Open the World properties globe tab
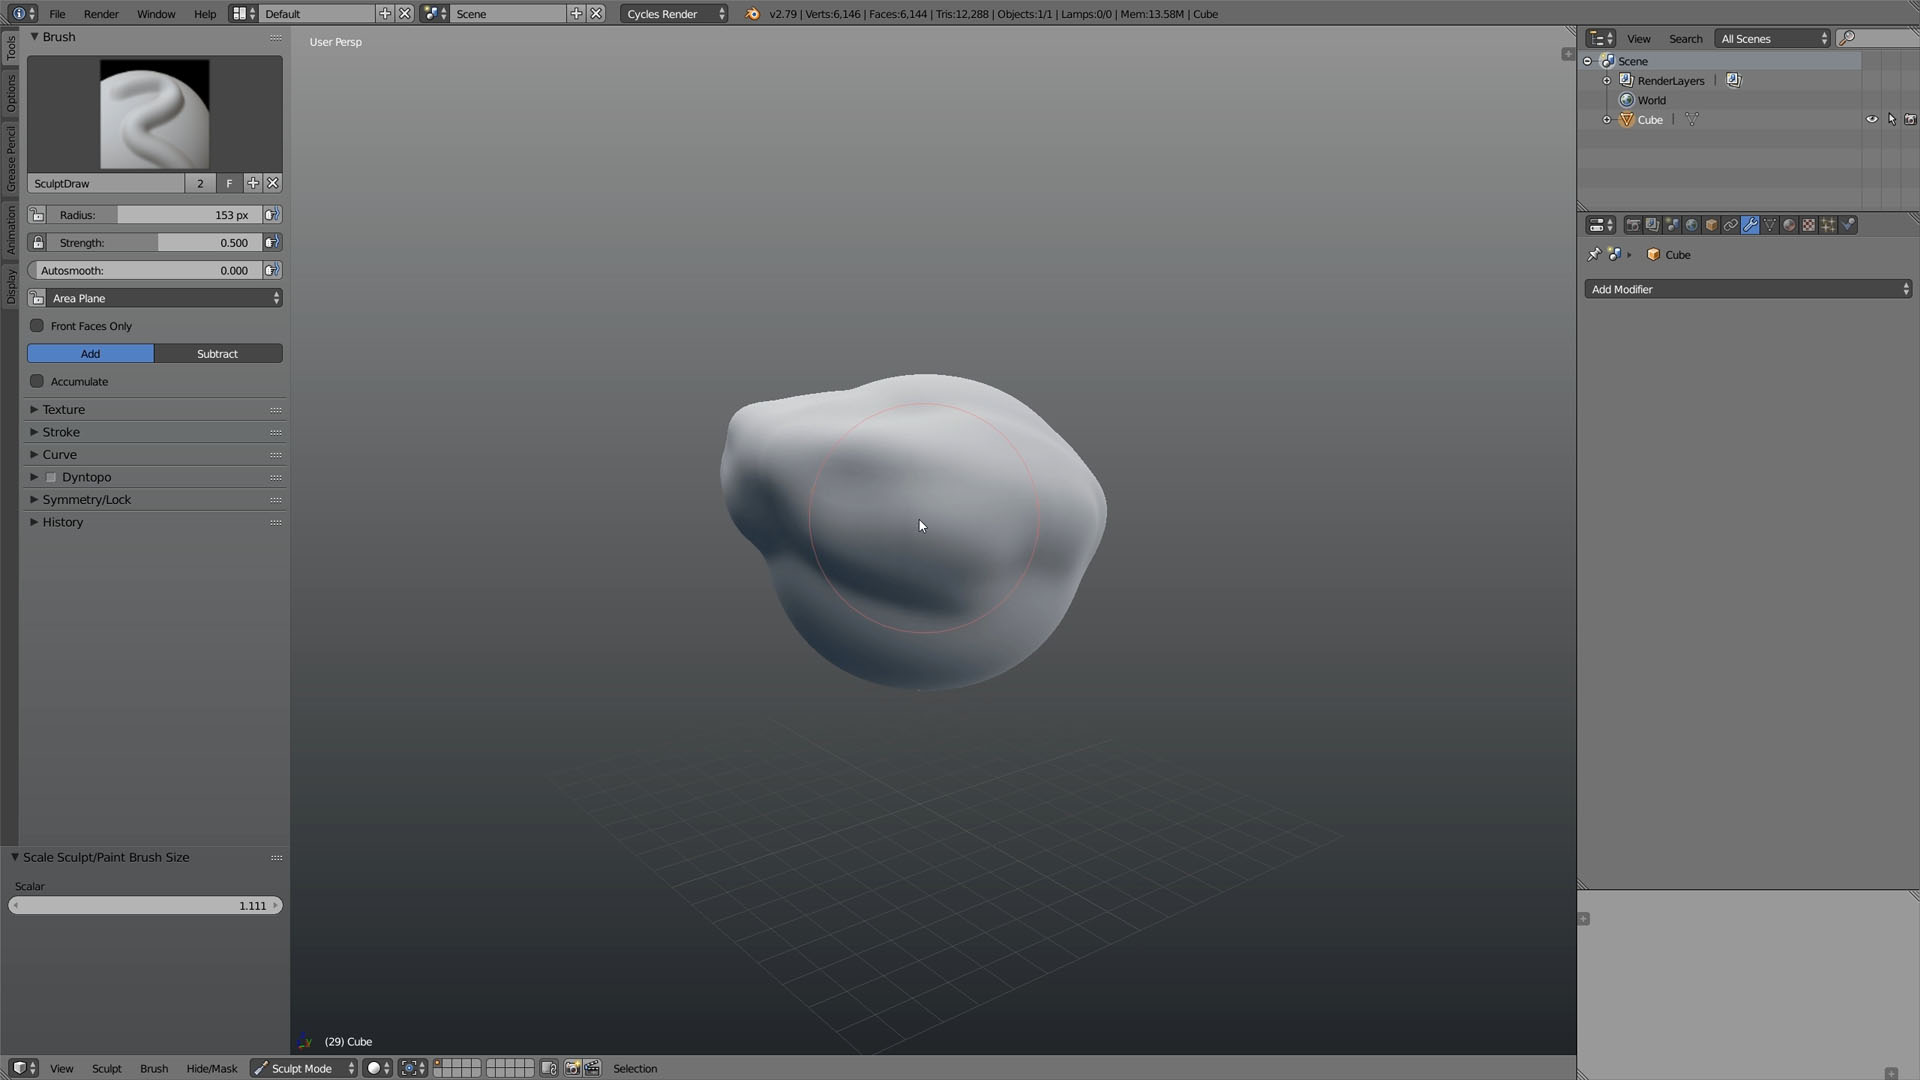1920x1080 pixels. click(1691, 225)
